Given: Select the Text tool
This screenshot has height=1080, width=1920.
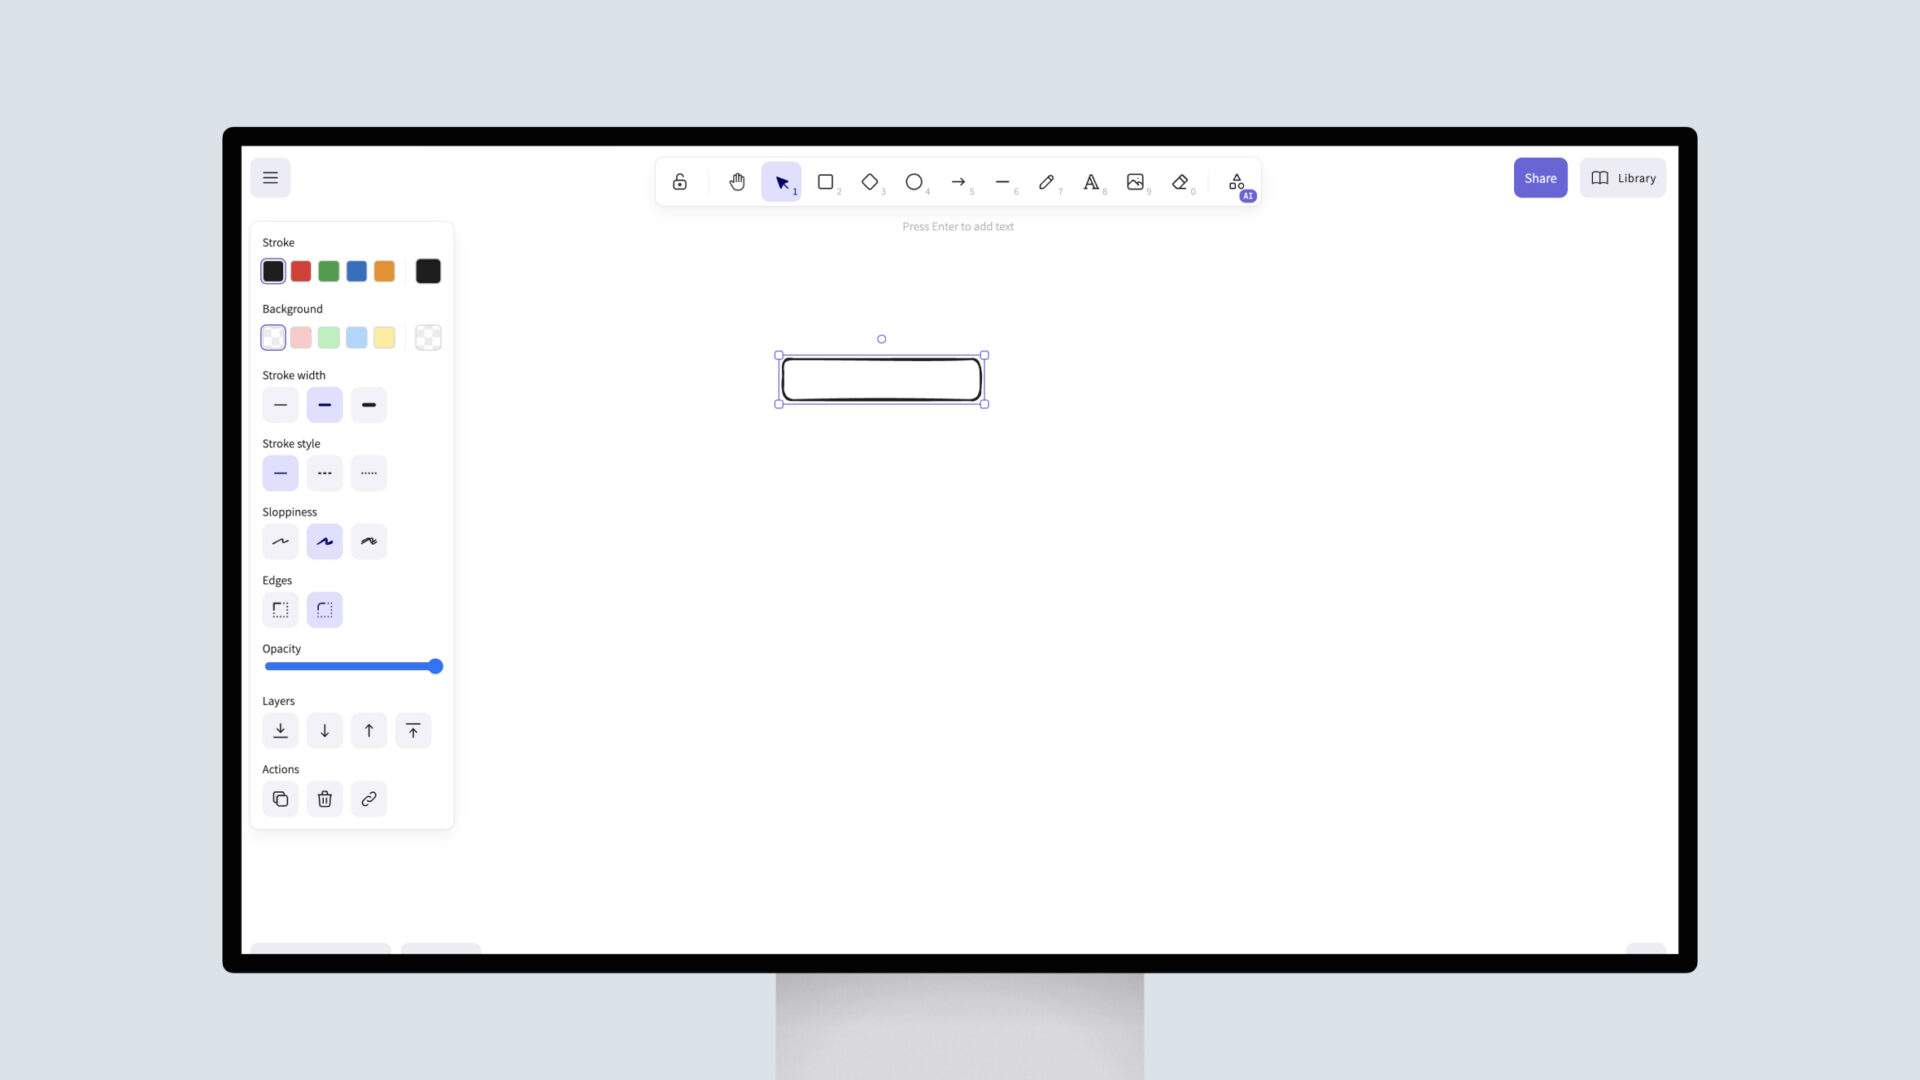Looking at the screenshot, I should (1091, 182).
